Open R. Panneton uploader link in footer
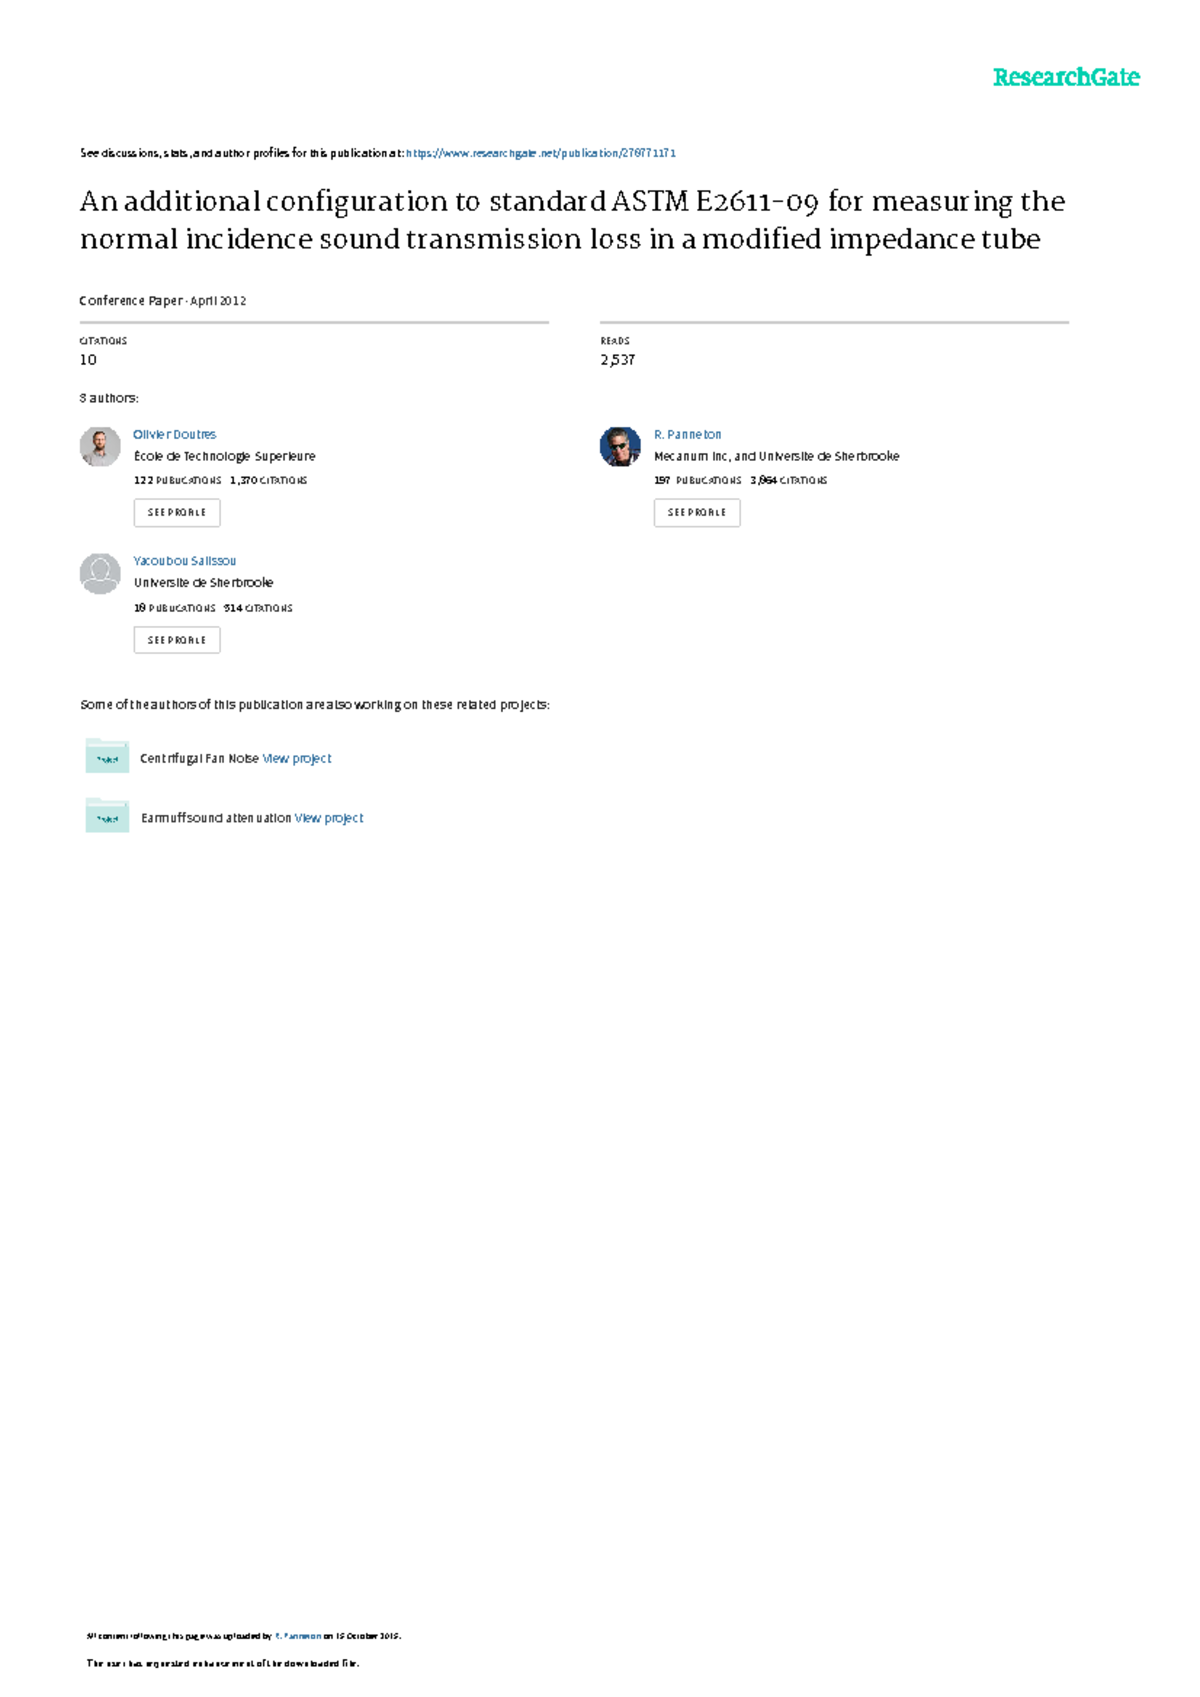The height and width of the screenshot is (1697, 1200). 298,1637
